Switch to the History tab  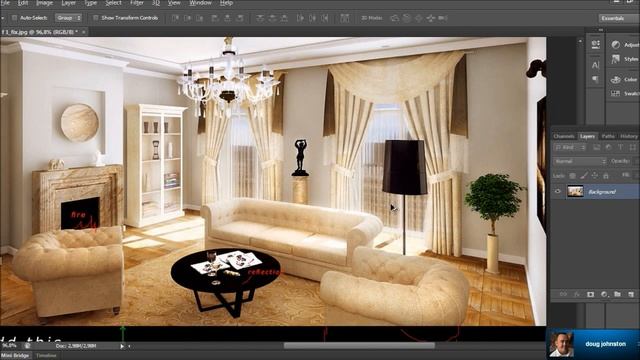[629, 136]
